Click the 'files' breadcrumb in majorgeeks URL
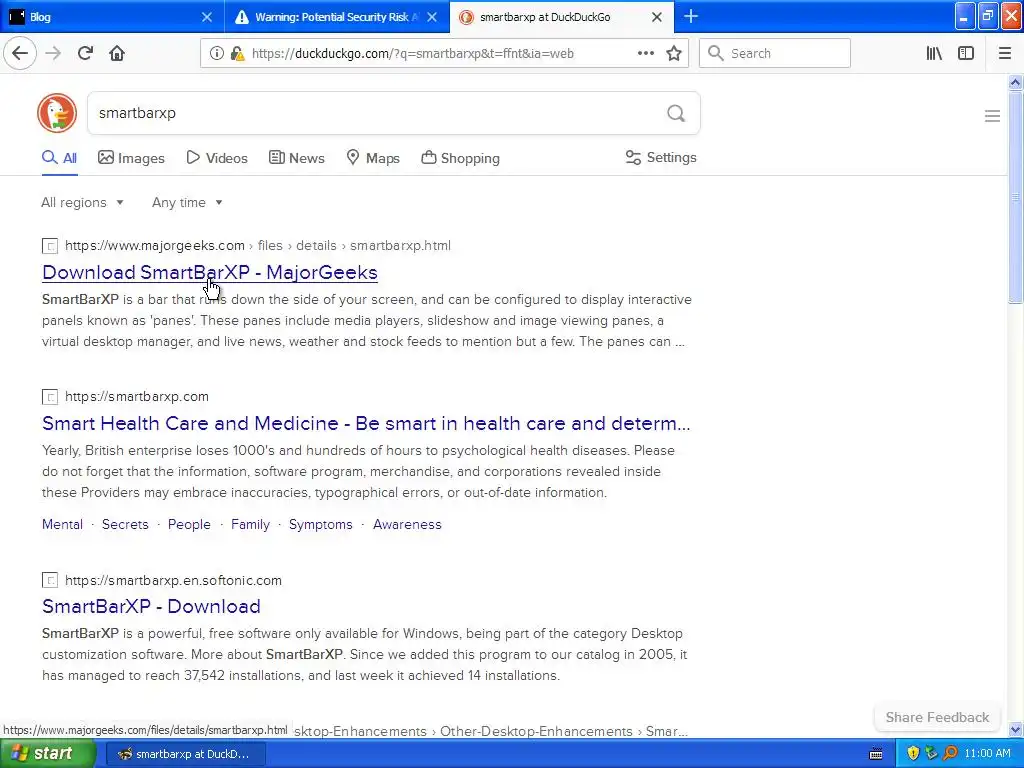Image resolution: width=1024 pixels, height=768 pixels. [x=270, y=246]
